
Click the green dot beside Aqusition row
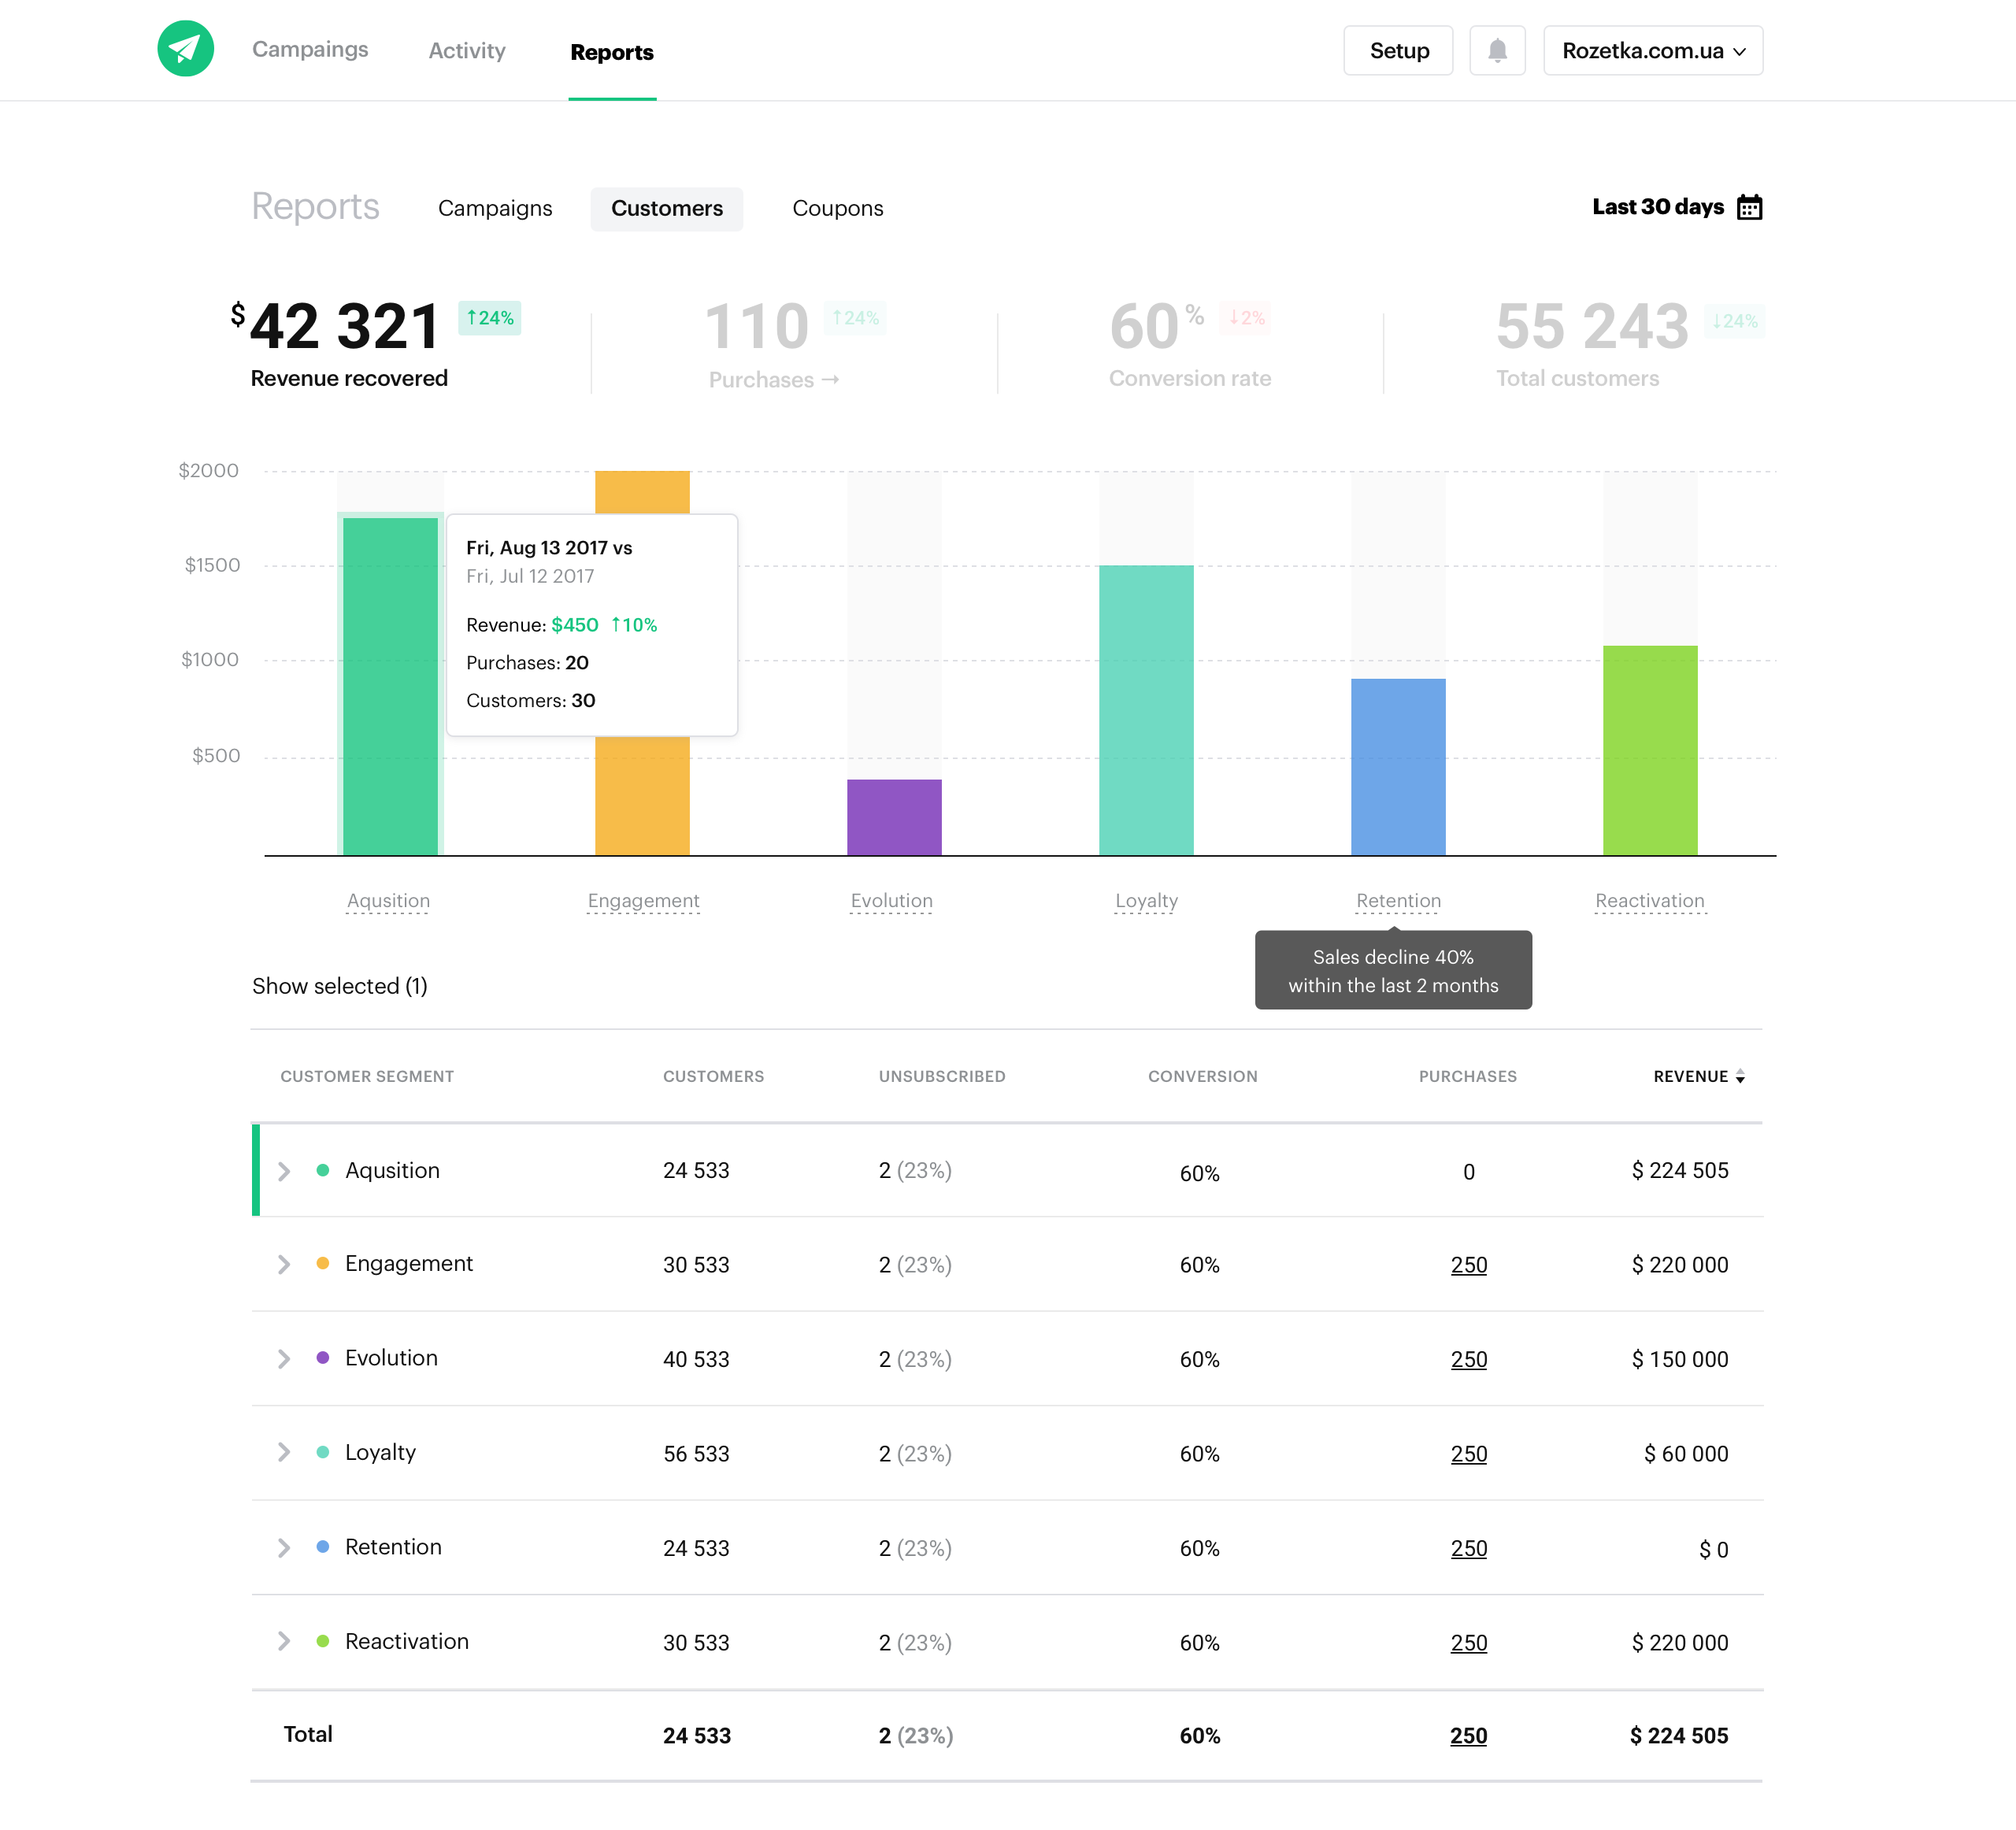coord(323,1170)
